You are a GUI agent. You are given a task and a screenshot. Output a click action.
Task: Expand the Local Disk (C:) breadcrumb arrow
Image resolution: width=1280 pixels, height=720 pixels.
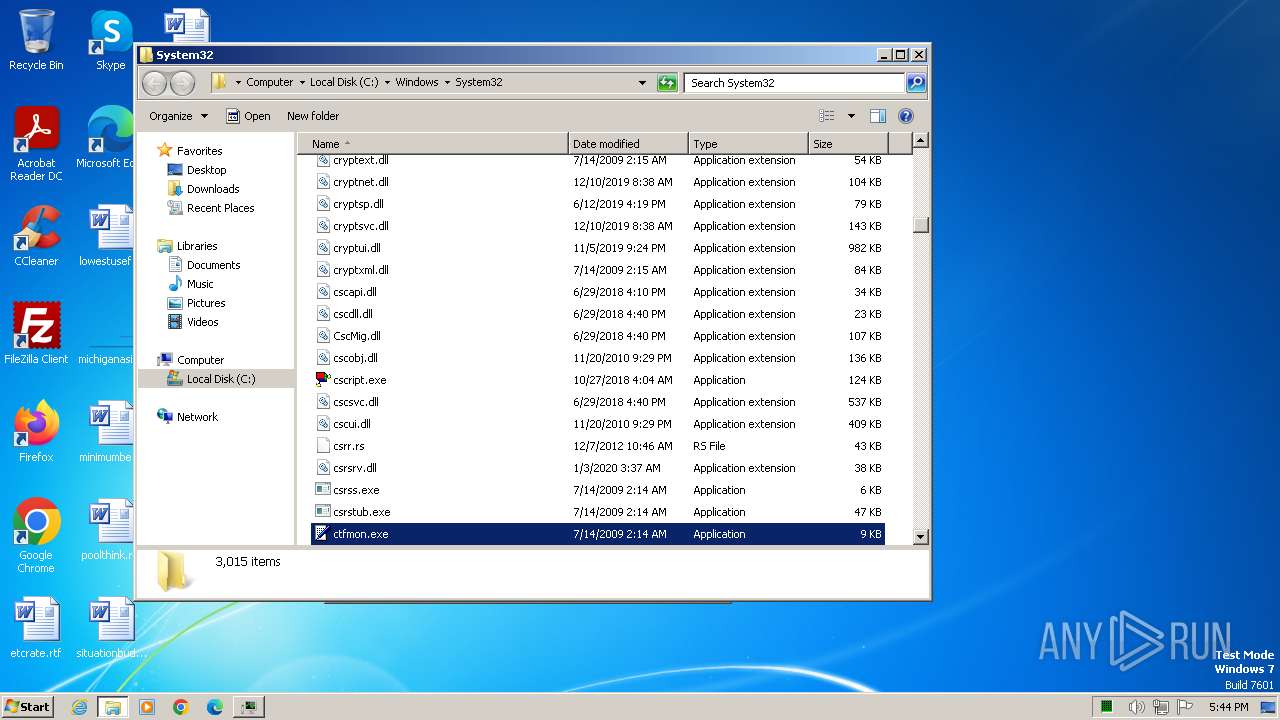(388, 83)
